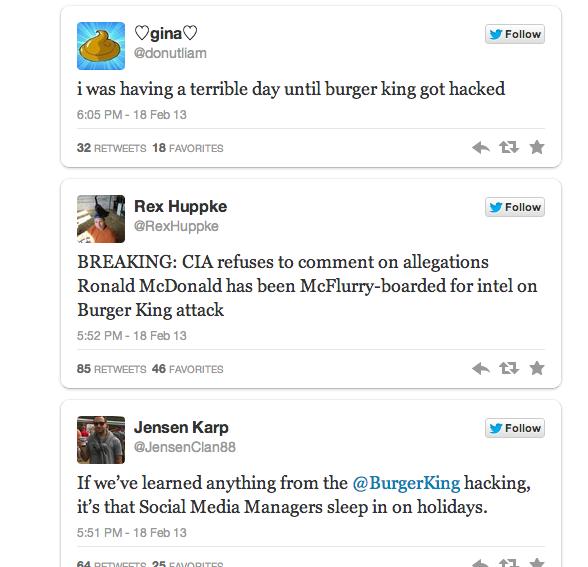The height and width of the screenshot is (567, 588).
Task: Open the @BurgerKing mention link
Action: pyautogui.click(x=406, y=483)
